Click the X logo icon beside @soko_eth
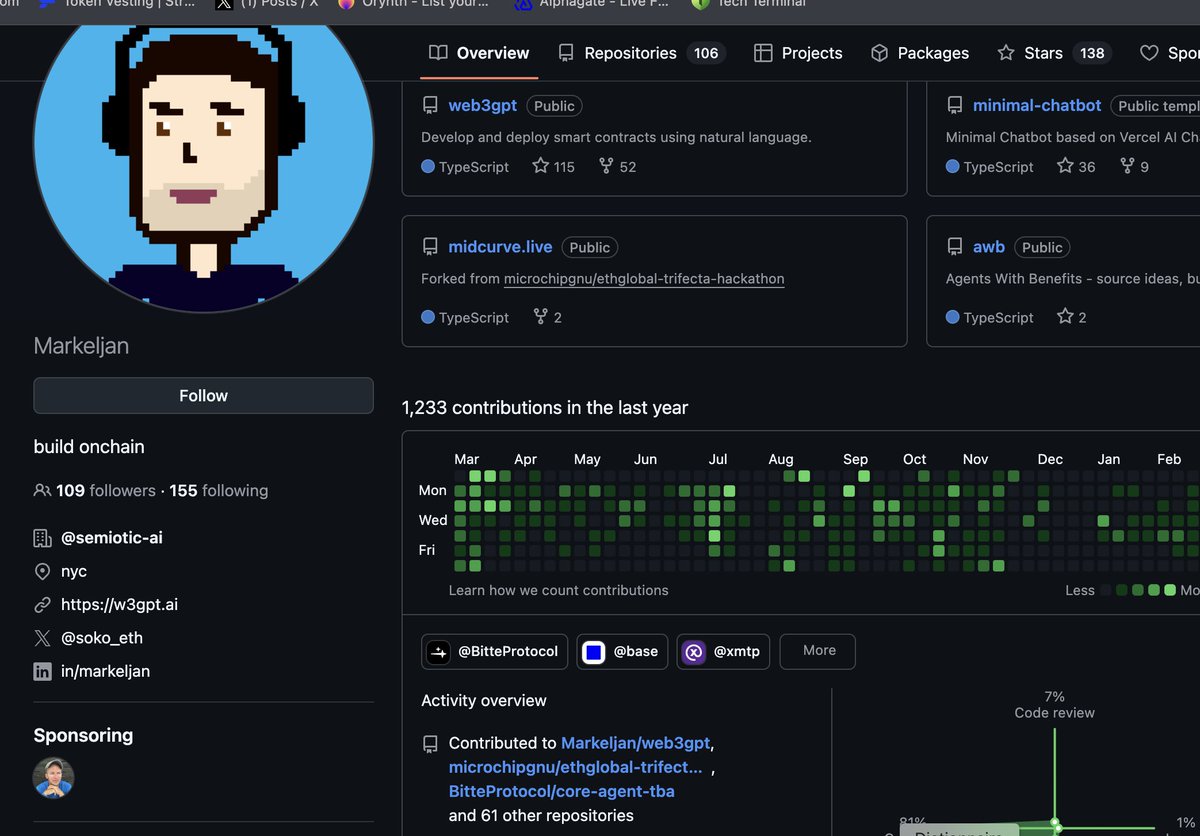Image resolution: width=1200 pixels, height=836 pixels. (42, 638)
